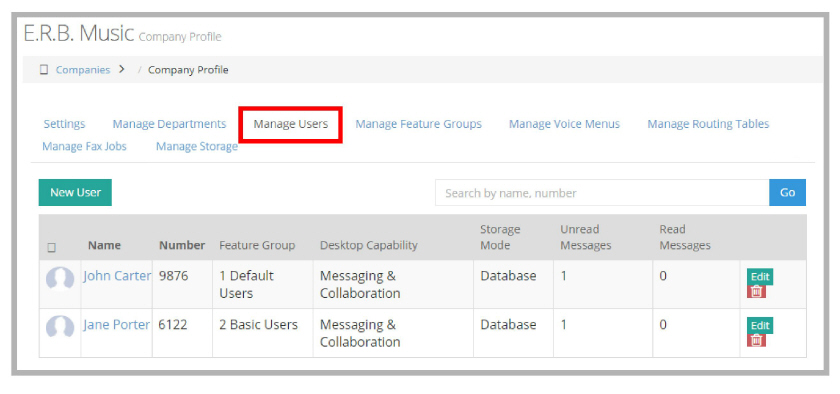Open John Carter's avatar picture
840x394 pixels.
pos(59,279)
